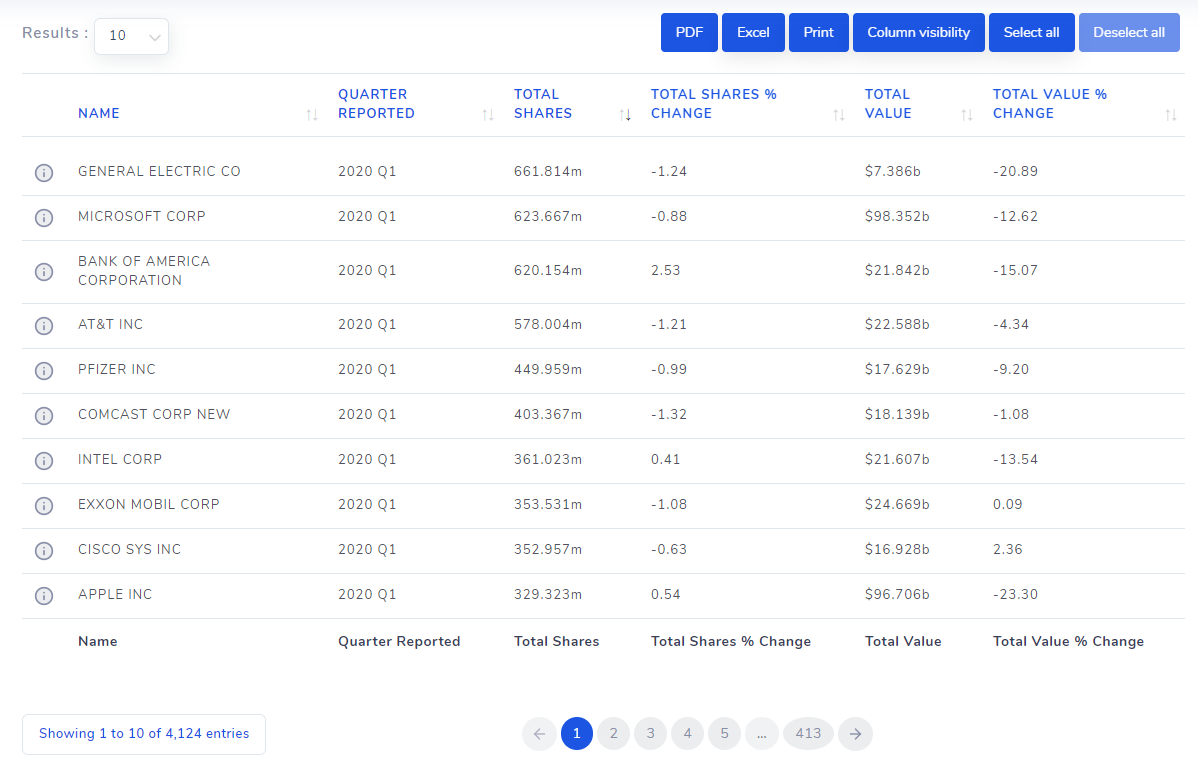This screenshot has height=772, width=1198.
Task: Click value change -23.30
Action: point(1015,595)
